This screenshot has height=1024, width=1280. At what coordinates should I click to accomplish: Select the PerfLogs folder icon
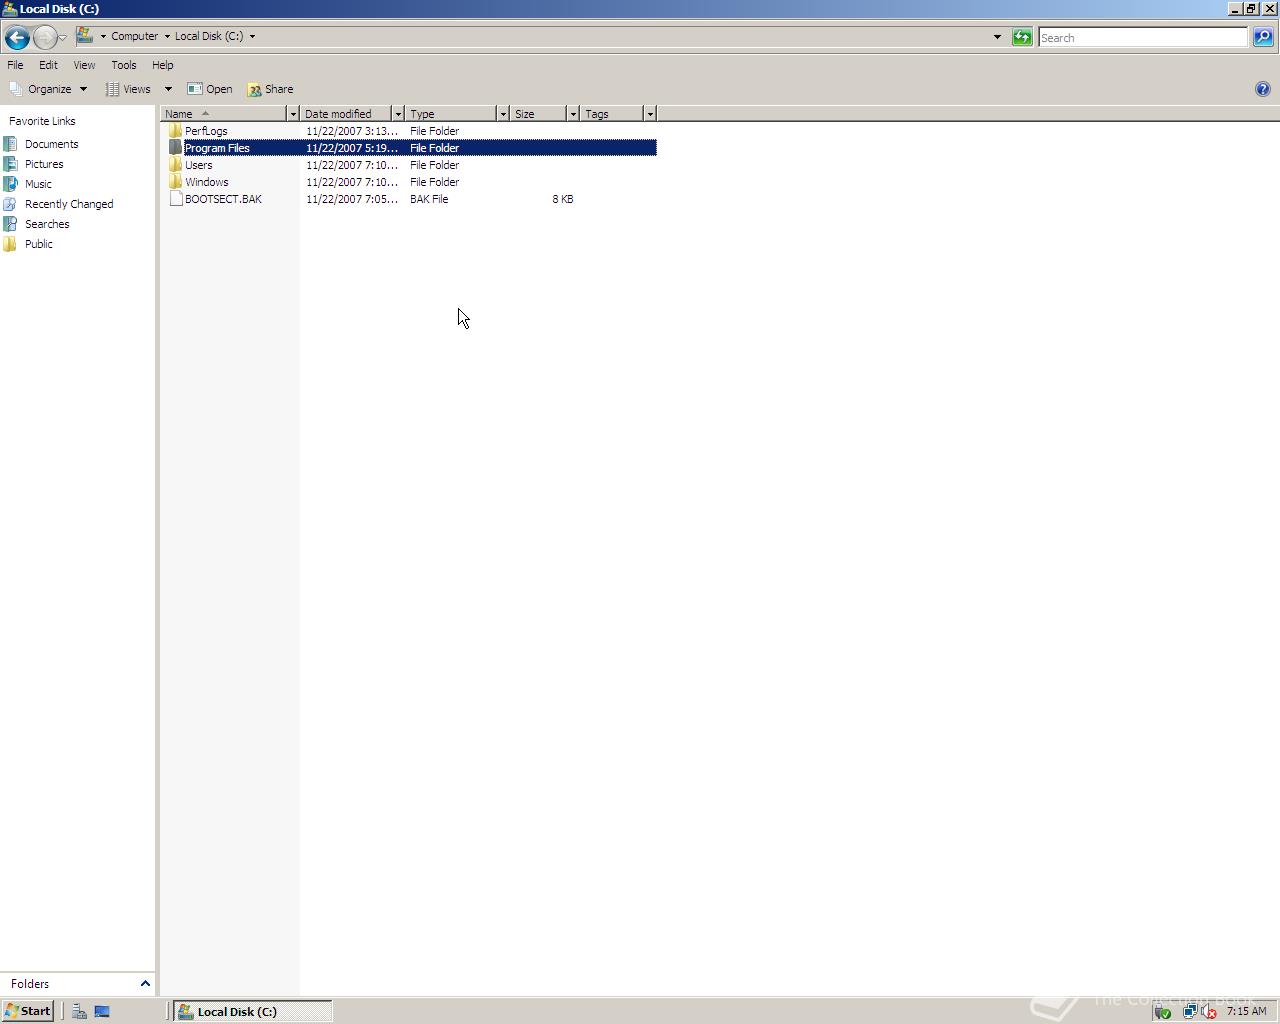[x=175, y=131]
